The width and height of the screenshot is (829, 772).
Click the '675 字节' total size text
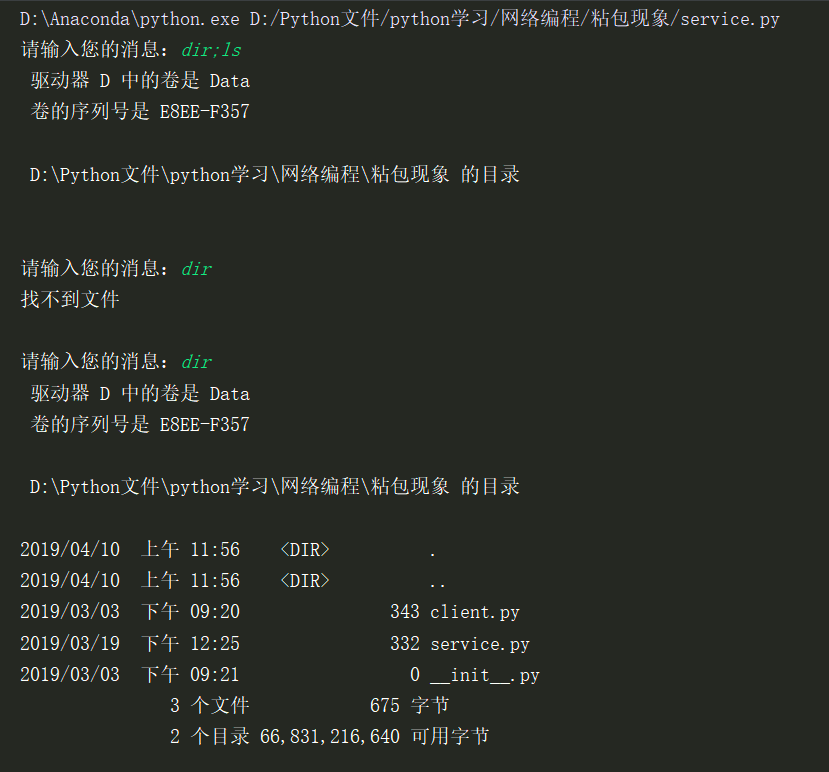click(x=409, y=705)
